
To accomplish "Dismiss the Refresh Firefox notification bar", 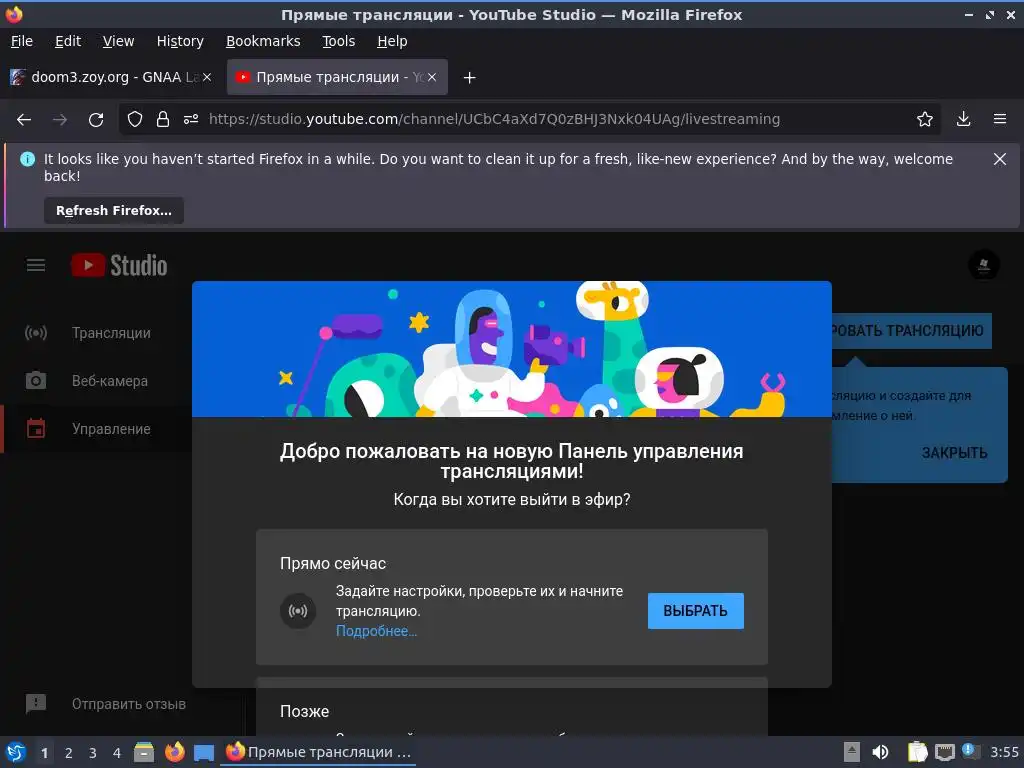I will point(1000,159).
